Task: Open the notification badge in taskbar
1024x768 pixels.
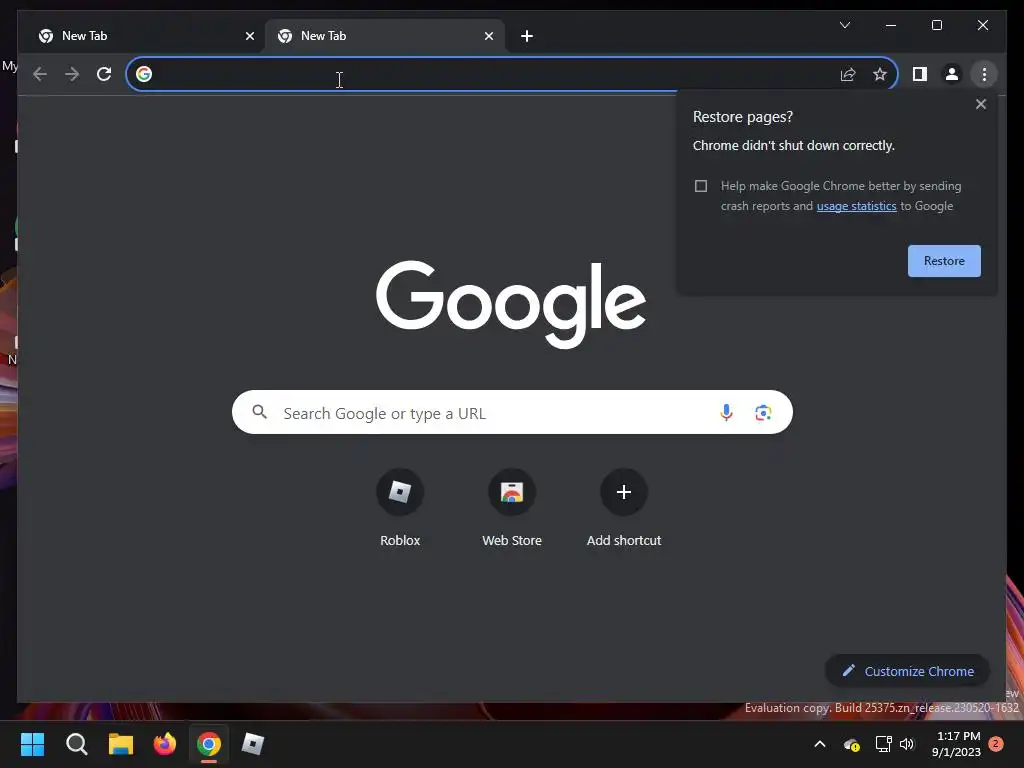Action: coord(995,744)
